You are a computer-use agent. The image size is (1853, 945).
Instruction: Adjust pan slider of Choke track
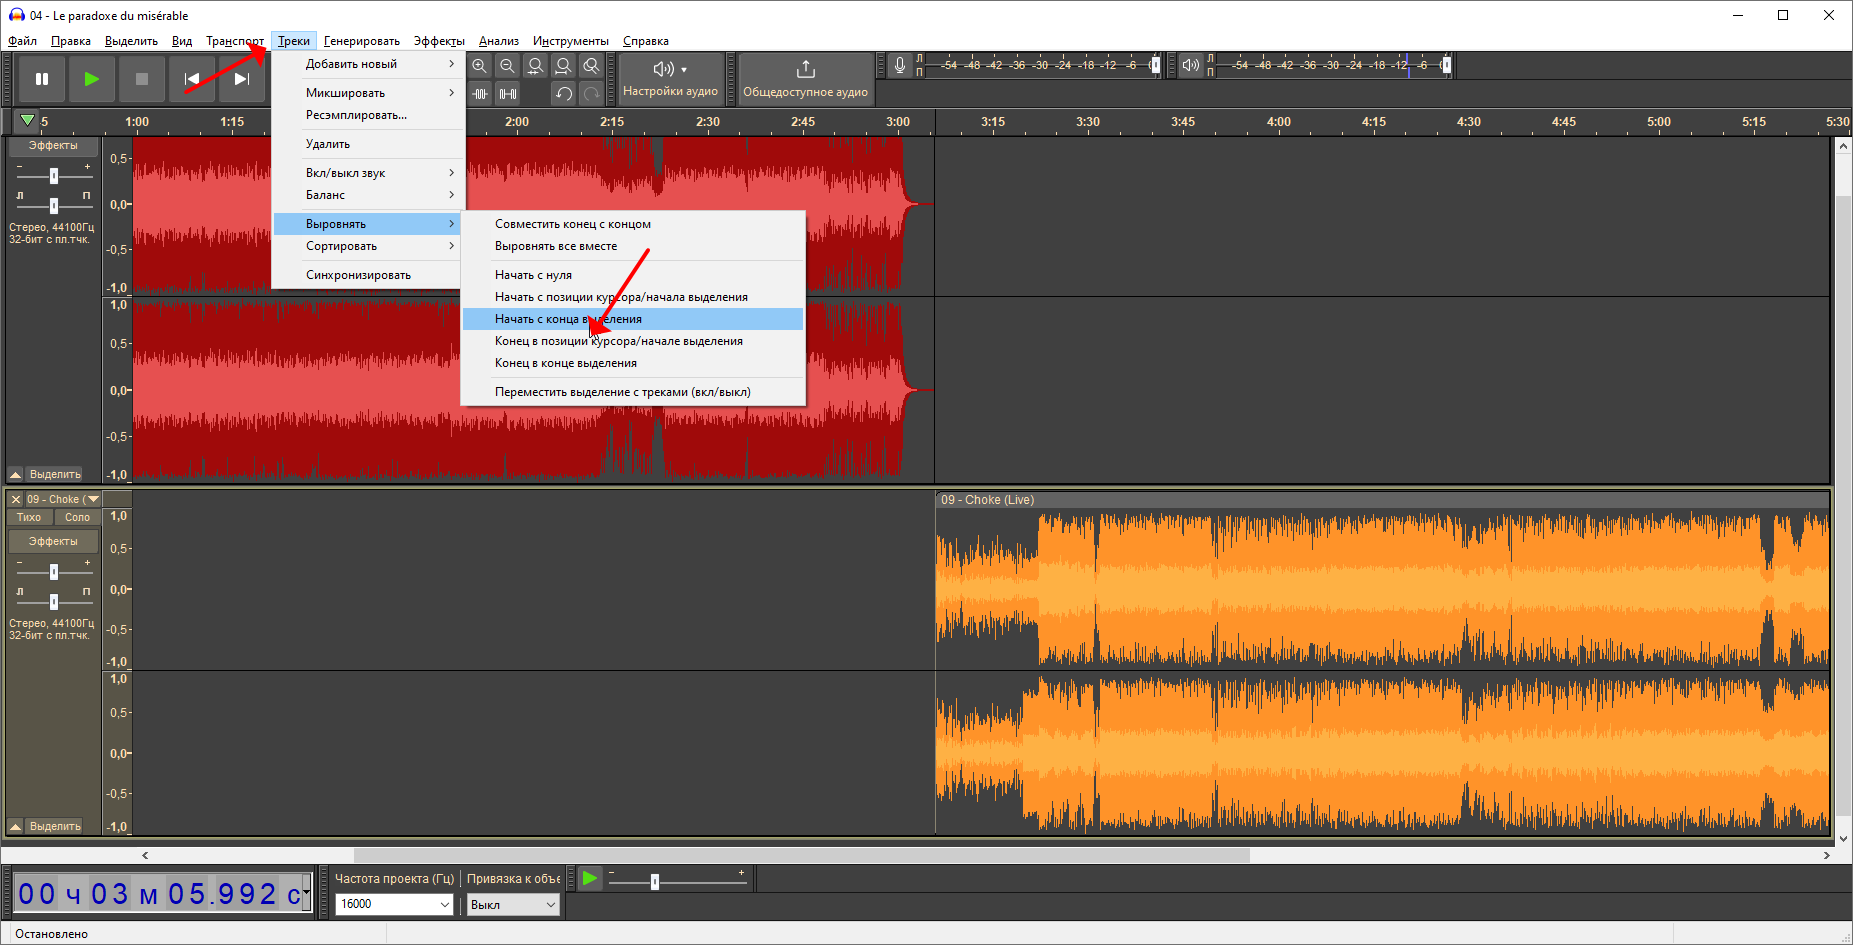[54, 601]
